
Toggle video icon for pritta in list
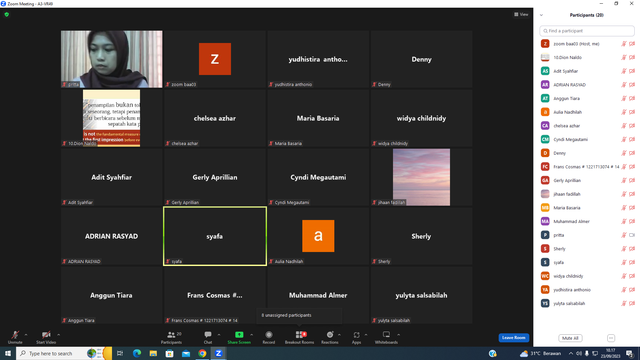632,235
